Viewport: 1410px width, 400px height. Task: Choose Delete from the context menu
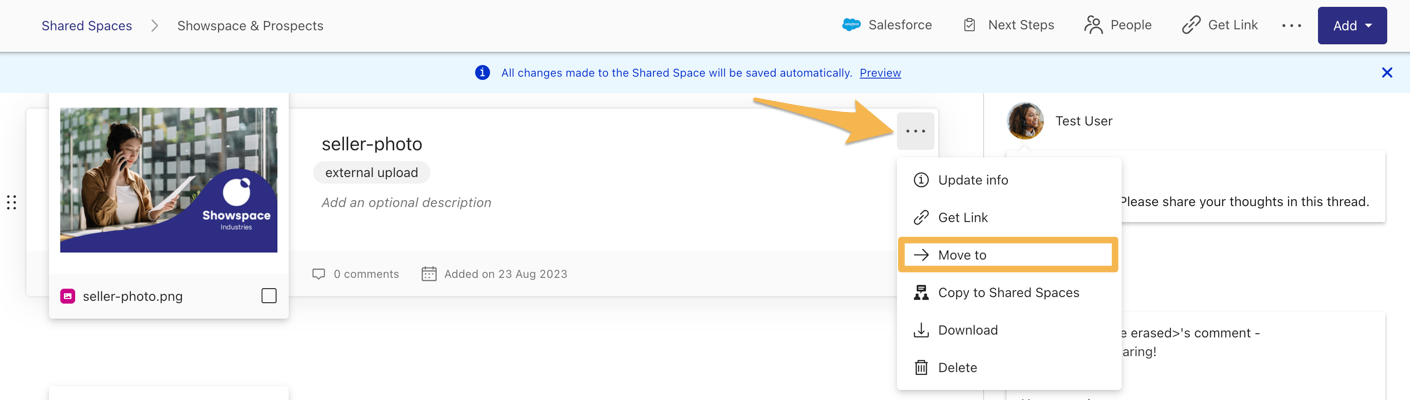957,368
